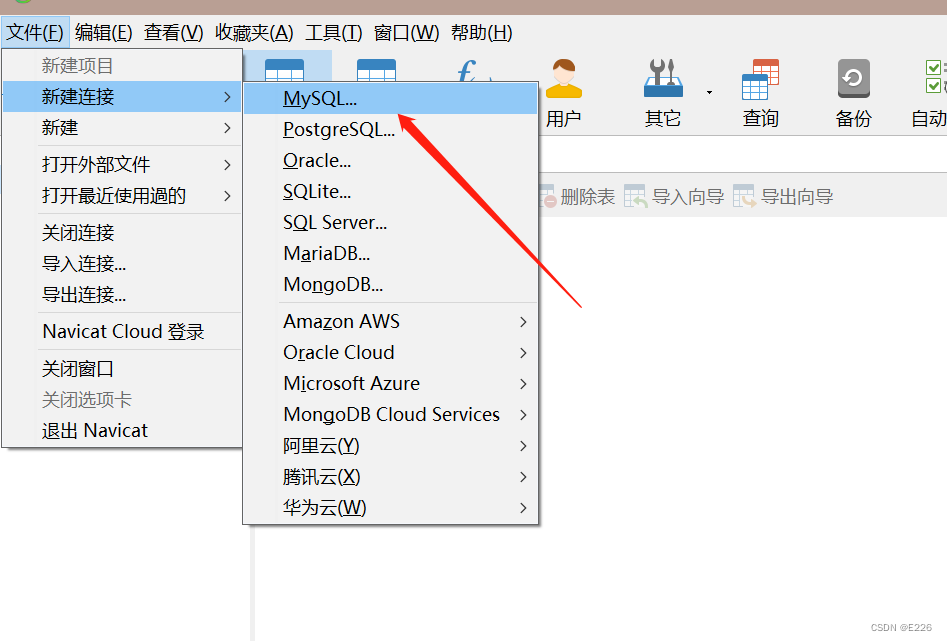The image size is (947, 641).
Task: Select MySQL from the connection submenu
Action: pyautogui.click(x=320, y=97)
